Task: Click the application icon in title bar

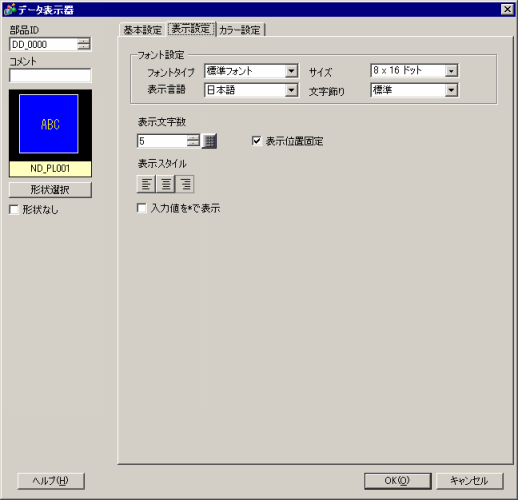Action: tap(10, 9)
